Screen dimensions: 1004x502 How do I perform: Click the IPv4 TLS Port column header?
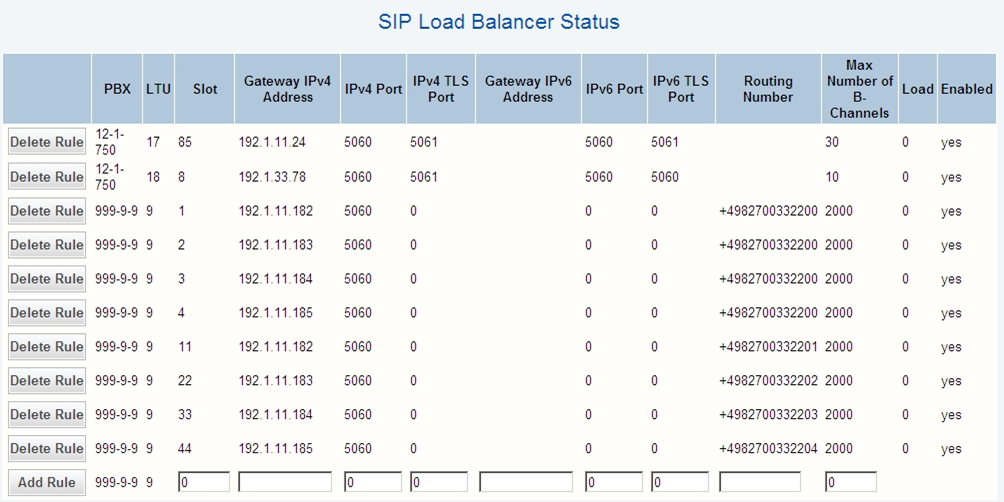click(x=441, y=89)
